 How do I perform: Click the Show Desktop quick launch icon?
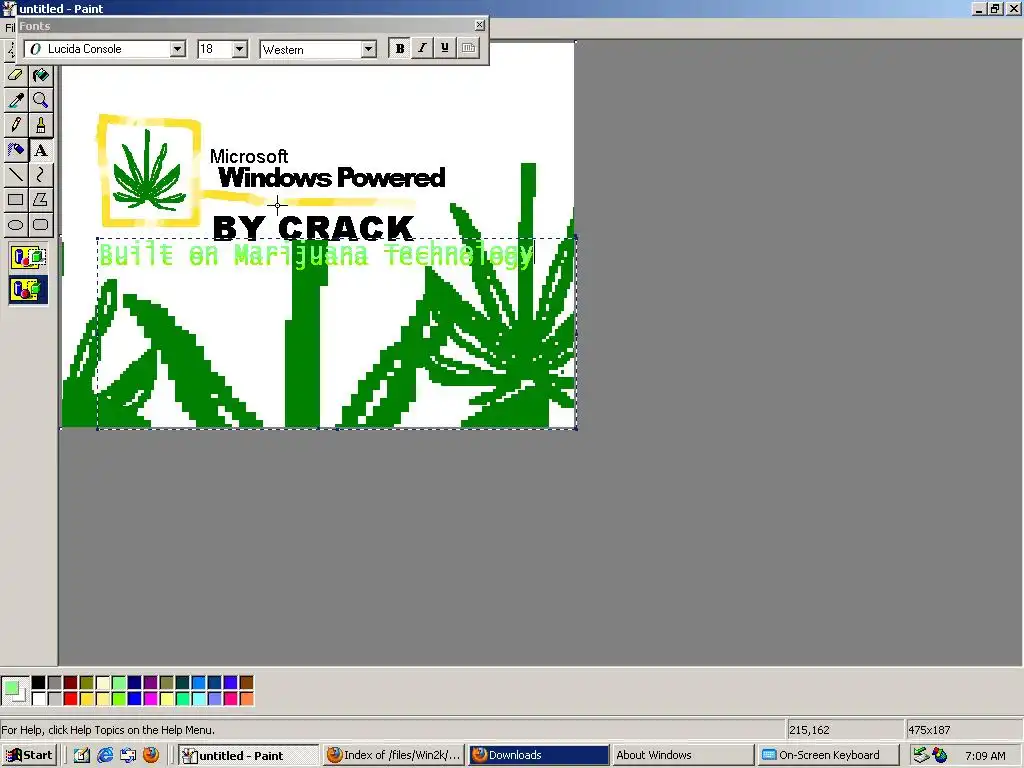click(82, 755)
